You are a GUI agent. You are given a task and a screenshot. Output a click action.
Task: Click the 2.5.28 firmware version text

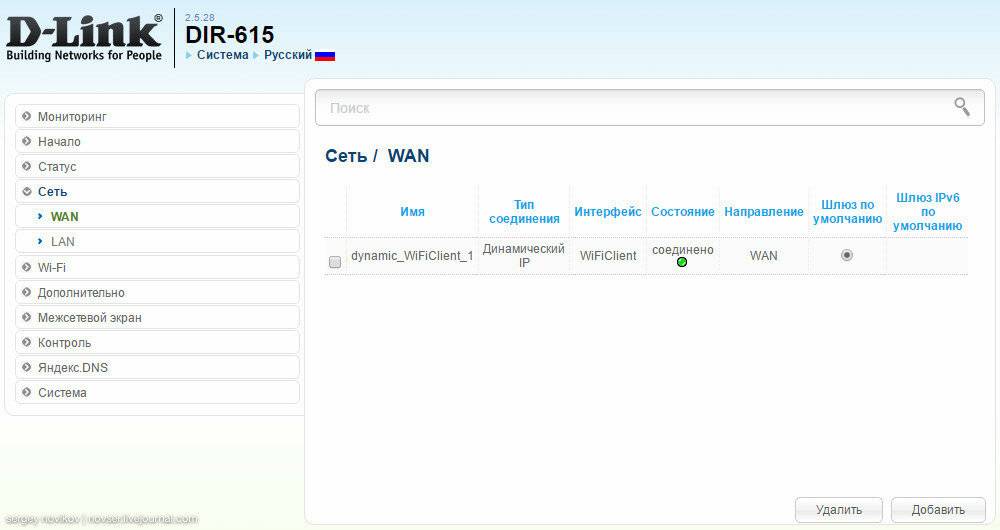click(x=200, y=17)
